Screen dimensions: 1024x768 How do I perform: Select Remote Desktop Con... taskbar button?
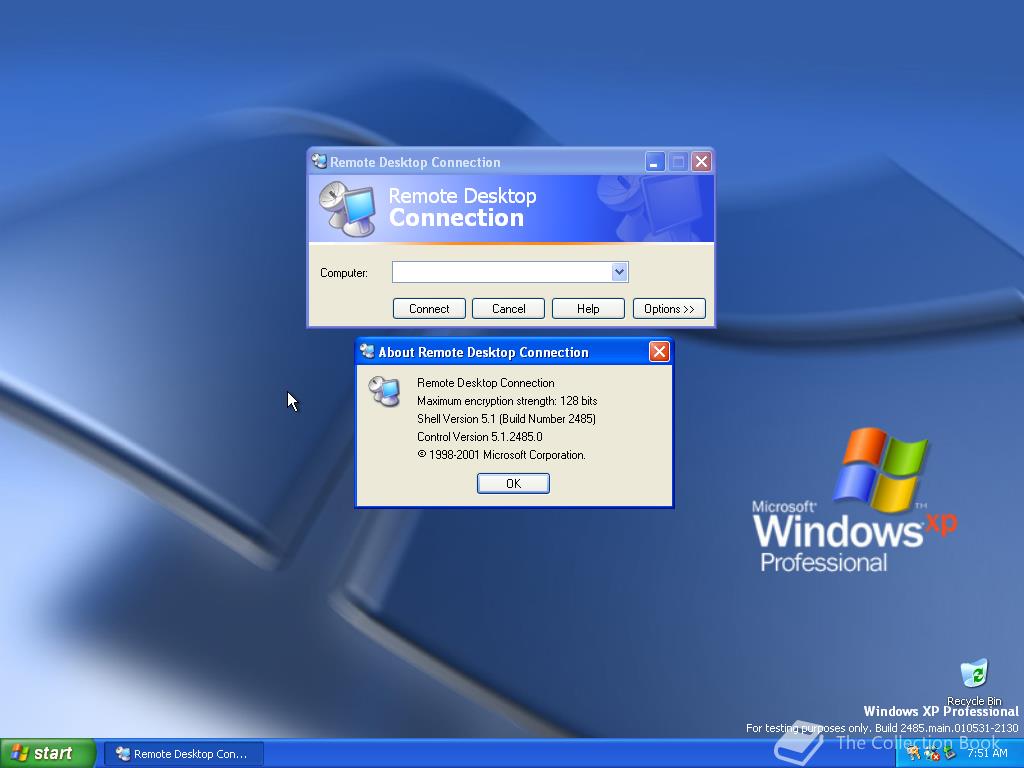point(184,754)
